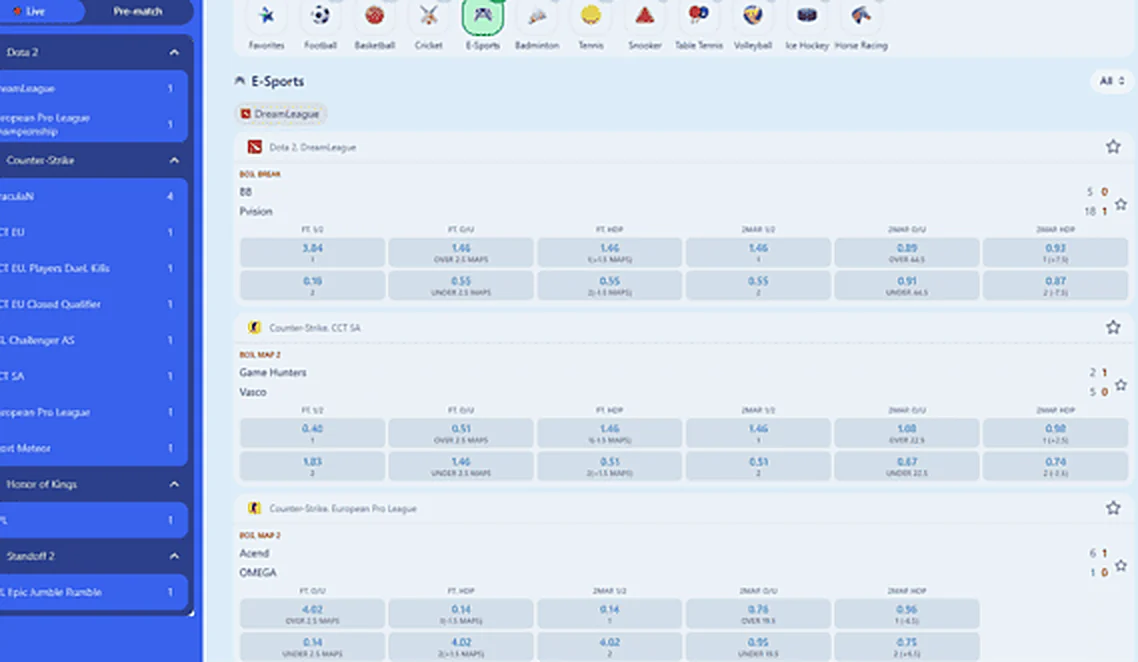Collapse the Honor of Kings sidebar section
The height and width of the screenshot is (662, 1138).
174,484
